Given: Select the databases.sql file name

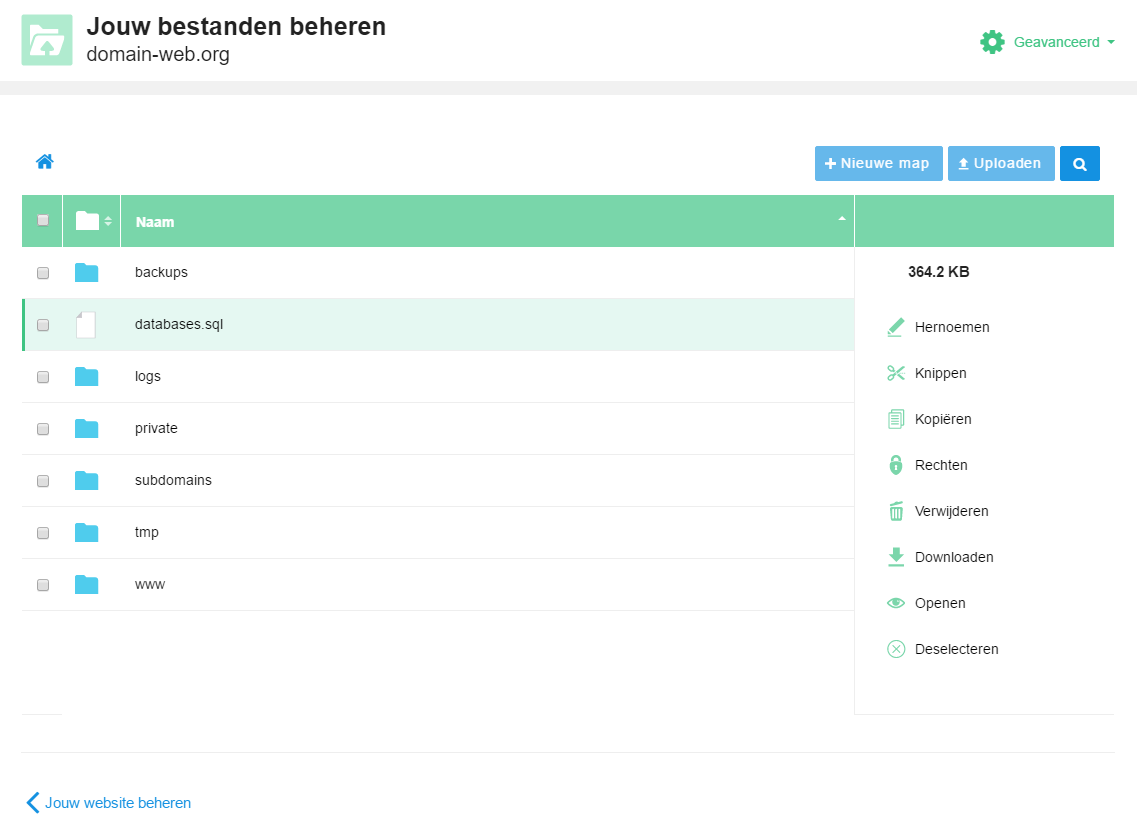Looking at the screenshot, I should coord(179,324).
